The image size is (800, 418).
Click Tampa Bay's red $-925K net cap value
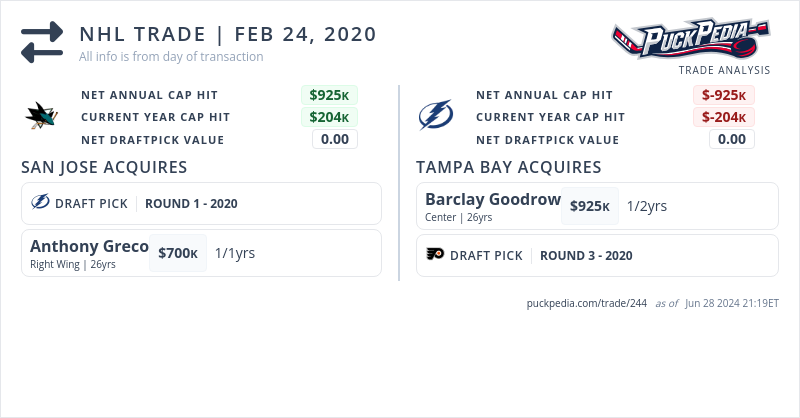[724, 95]
